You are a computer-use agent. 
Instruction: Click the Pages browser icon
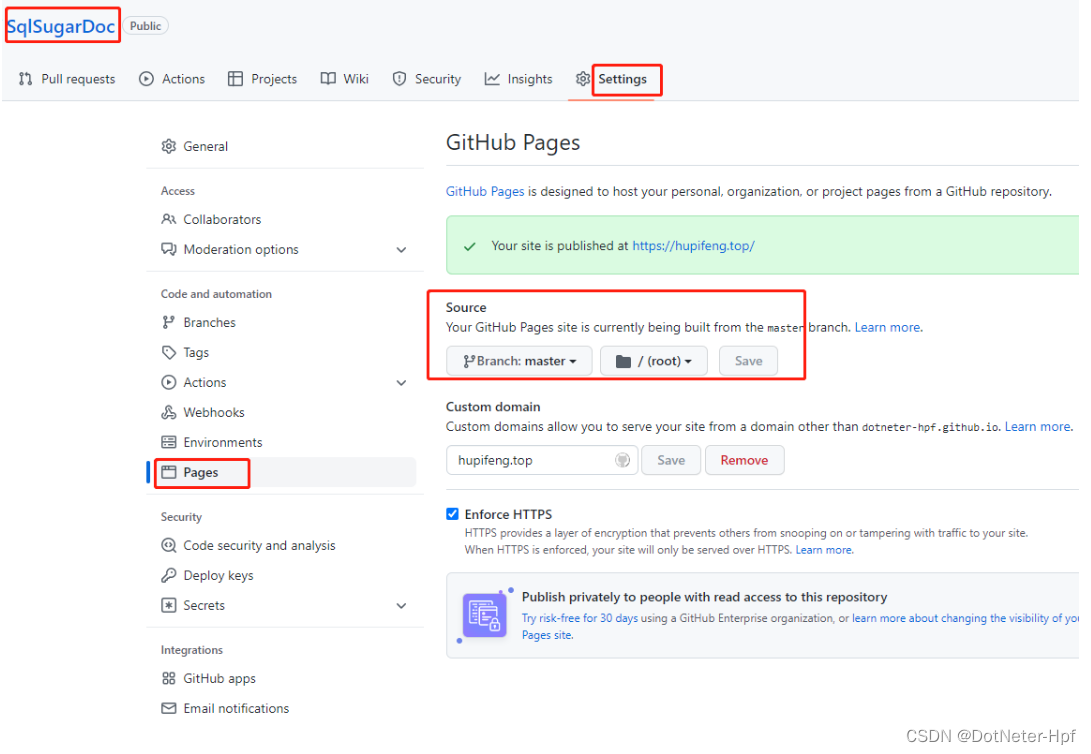(x=168, y=472)
